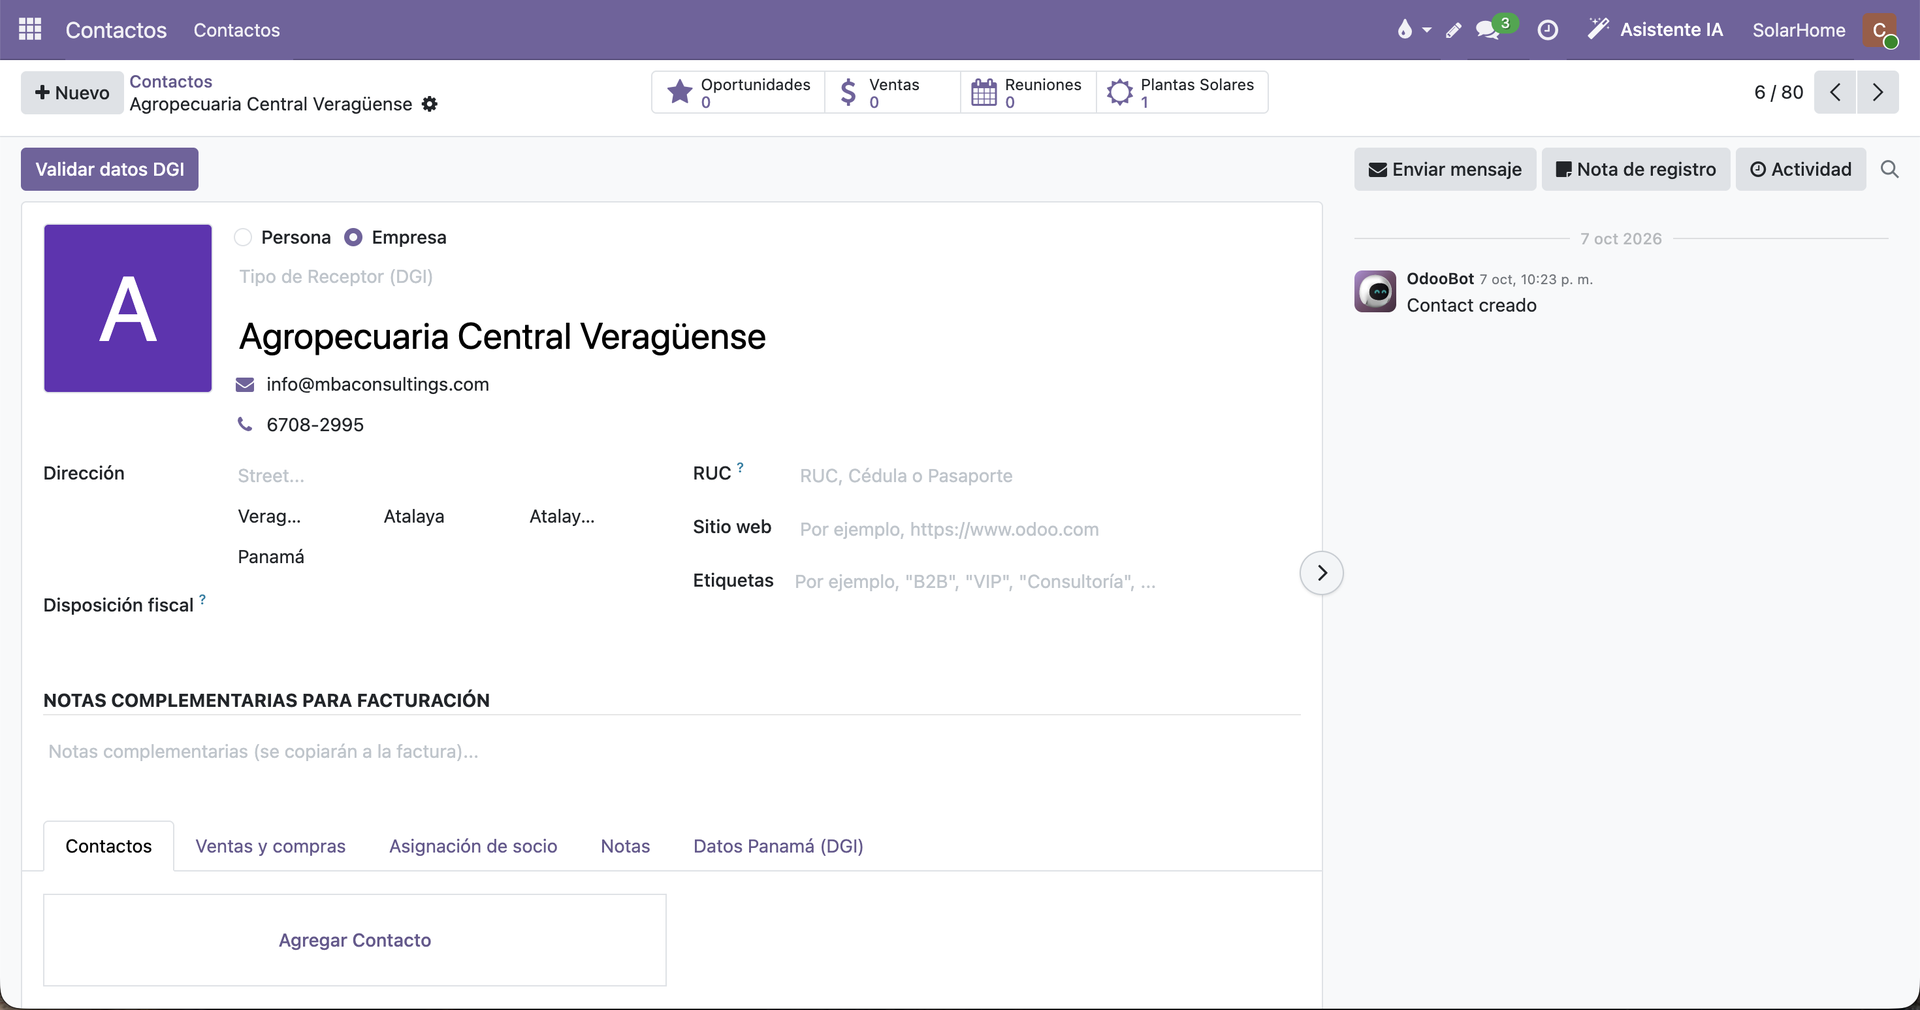
Task: Click Validar datos DGI button
Action: pyautogui.click(x=110, y=169)
